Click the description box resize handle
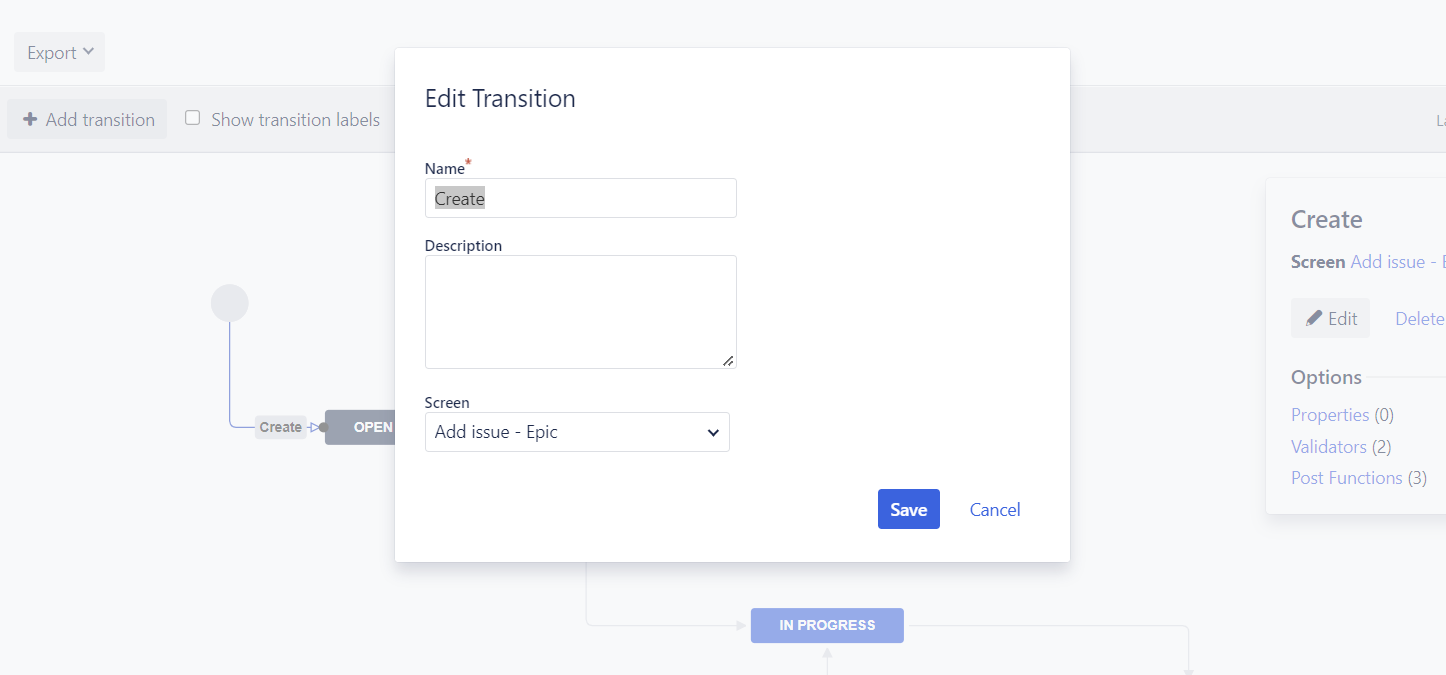The height and width of the screenshot is (675, 1446). pos(728,360)
